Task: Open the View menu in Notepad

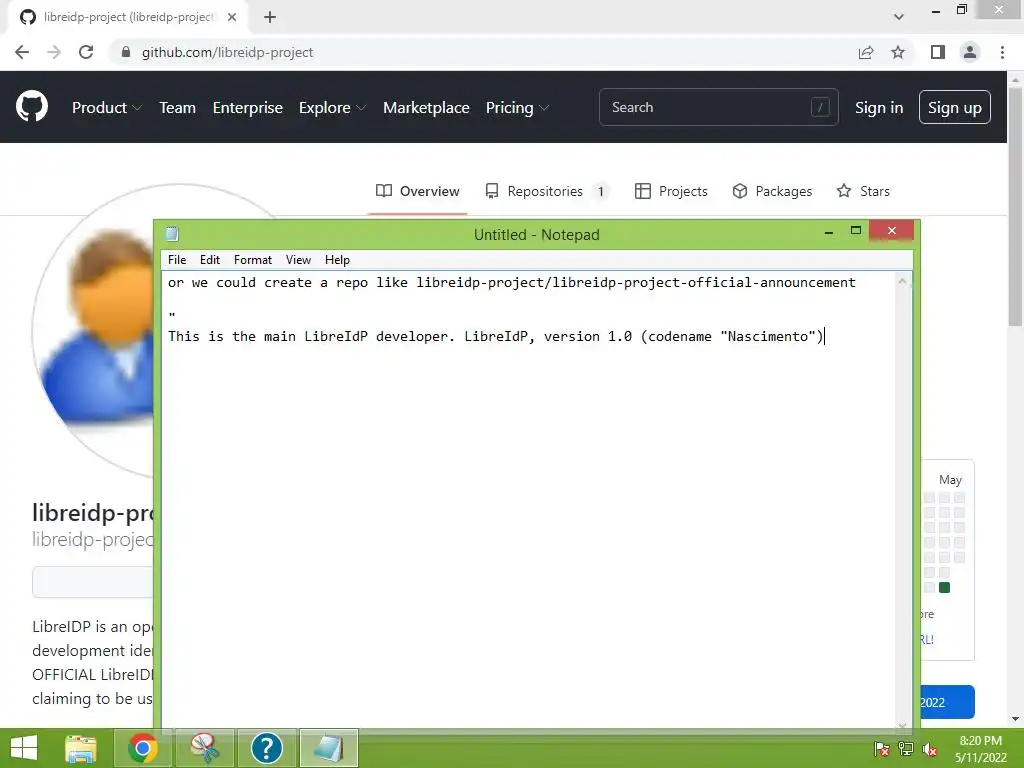Action: (298, 260)
